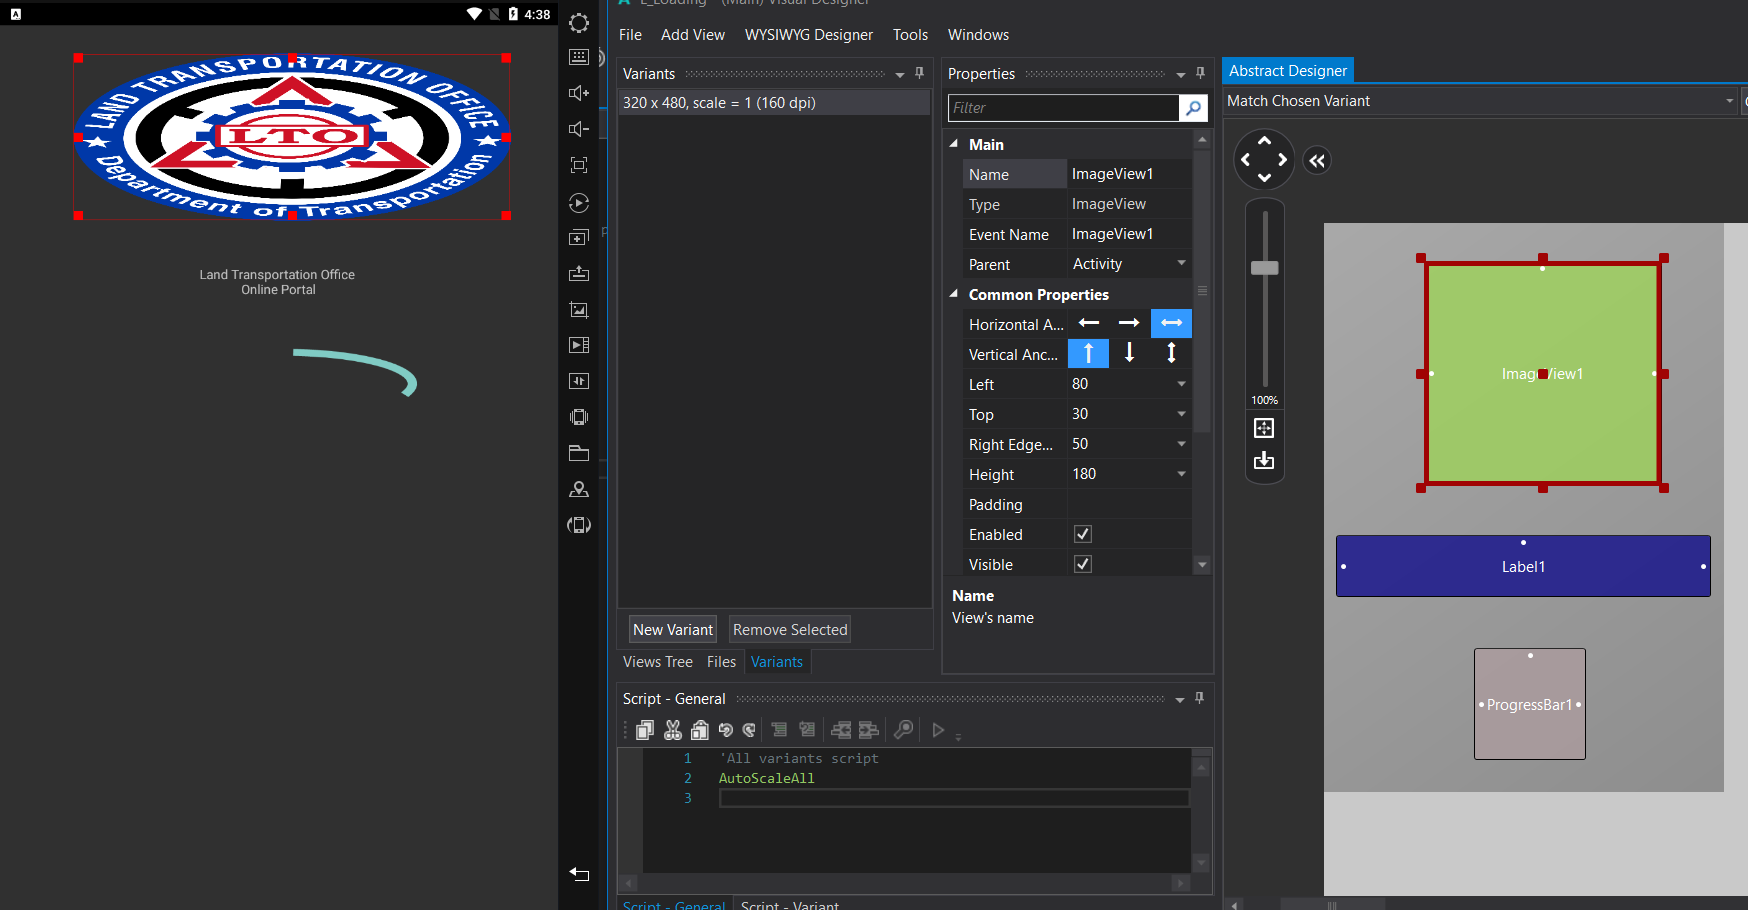1748x910 pixels.
Task: Switch to the Views Tree tab
Action: pos(657,662)
